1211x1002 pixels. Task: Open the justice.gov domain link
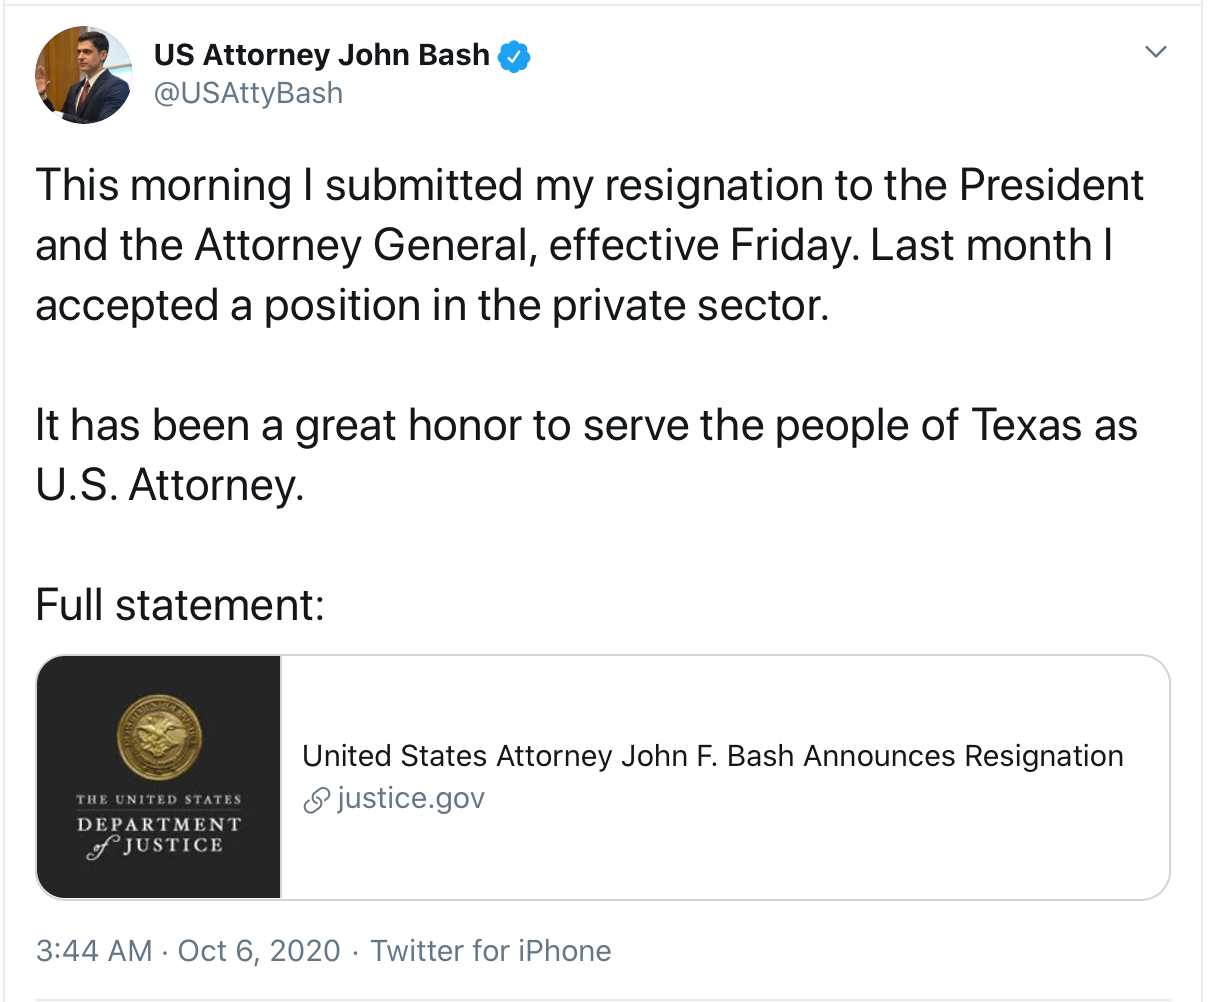[x=411, y=799]
